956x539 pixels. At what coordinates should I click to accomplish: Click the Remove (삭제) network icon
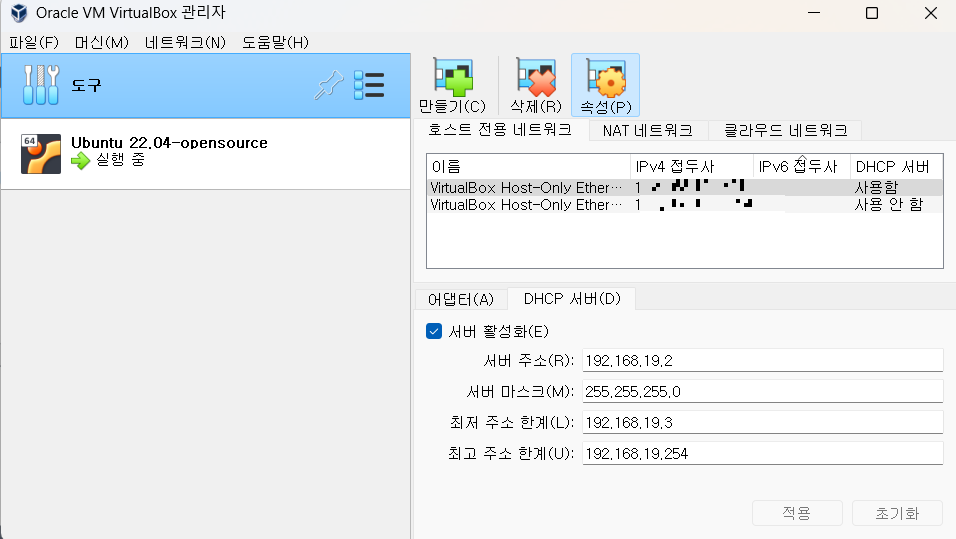click(x=536, y=77)
